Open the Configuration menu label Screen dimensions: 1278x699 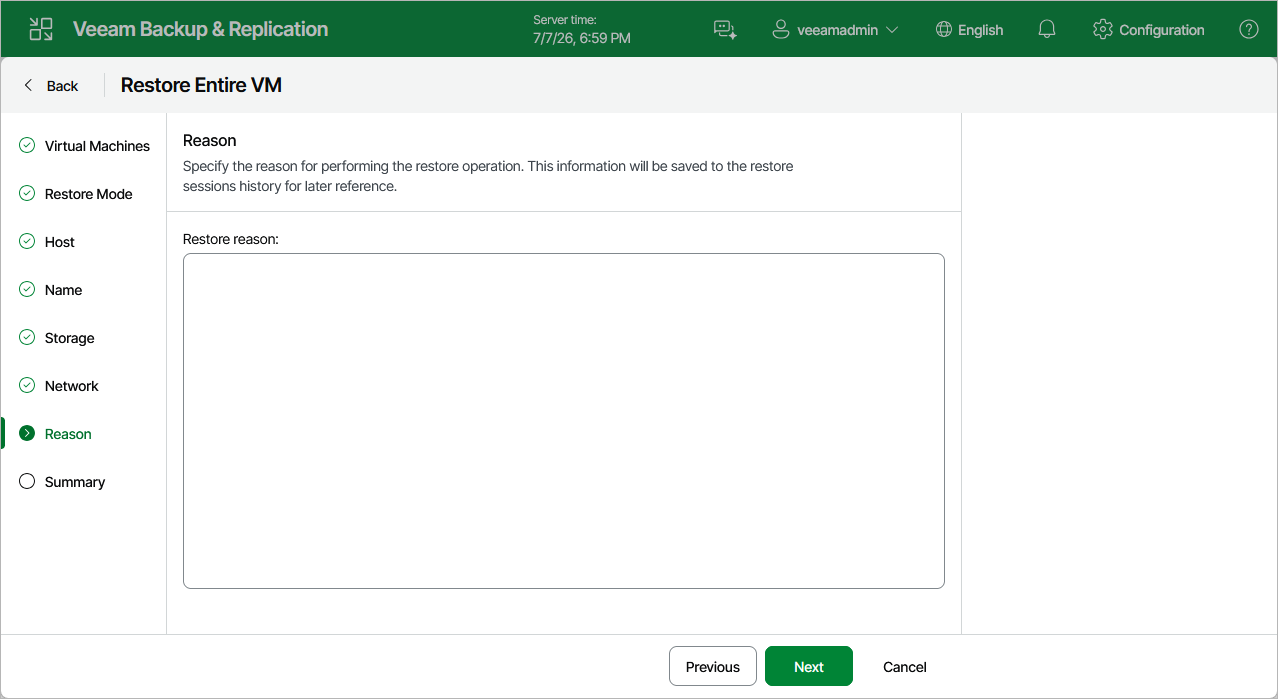tap(1161, 30)
